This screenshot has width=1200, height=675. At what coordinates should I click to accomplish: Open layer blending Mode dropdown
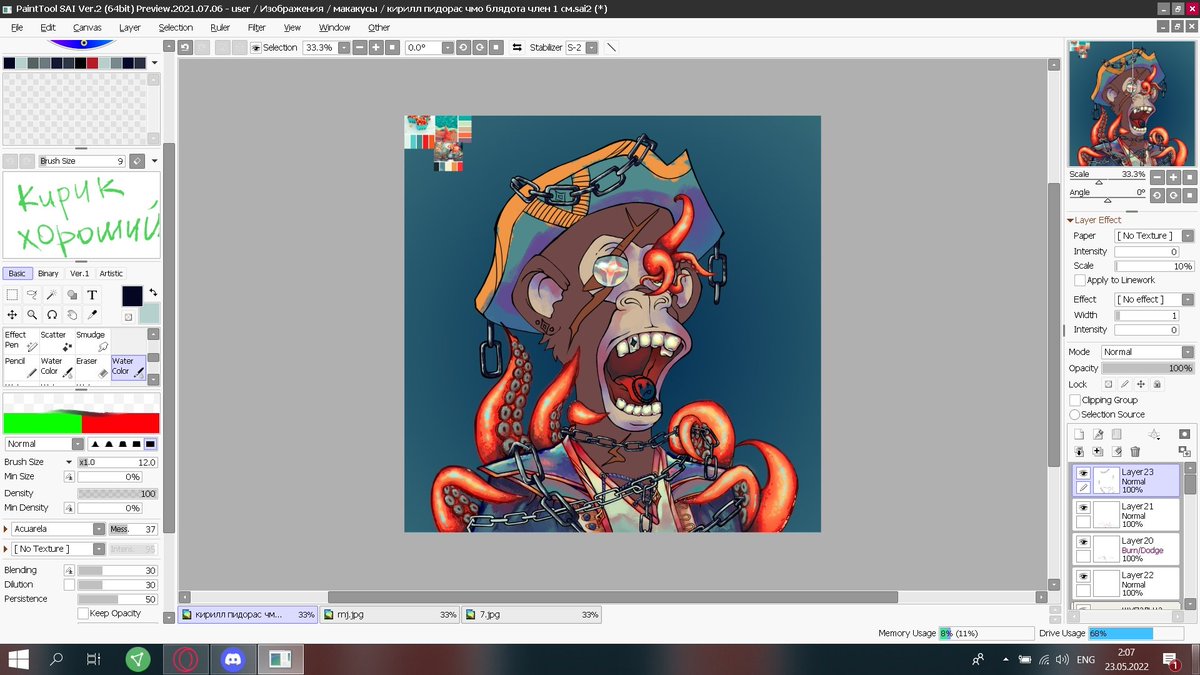click(1187, 352)
